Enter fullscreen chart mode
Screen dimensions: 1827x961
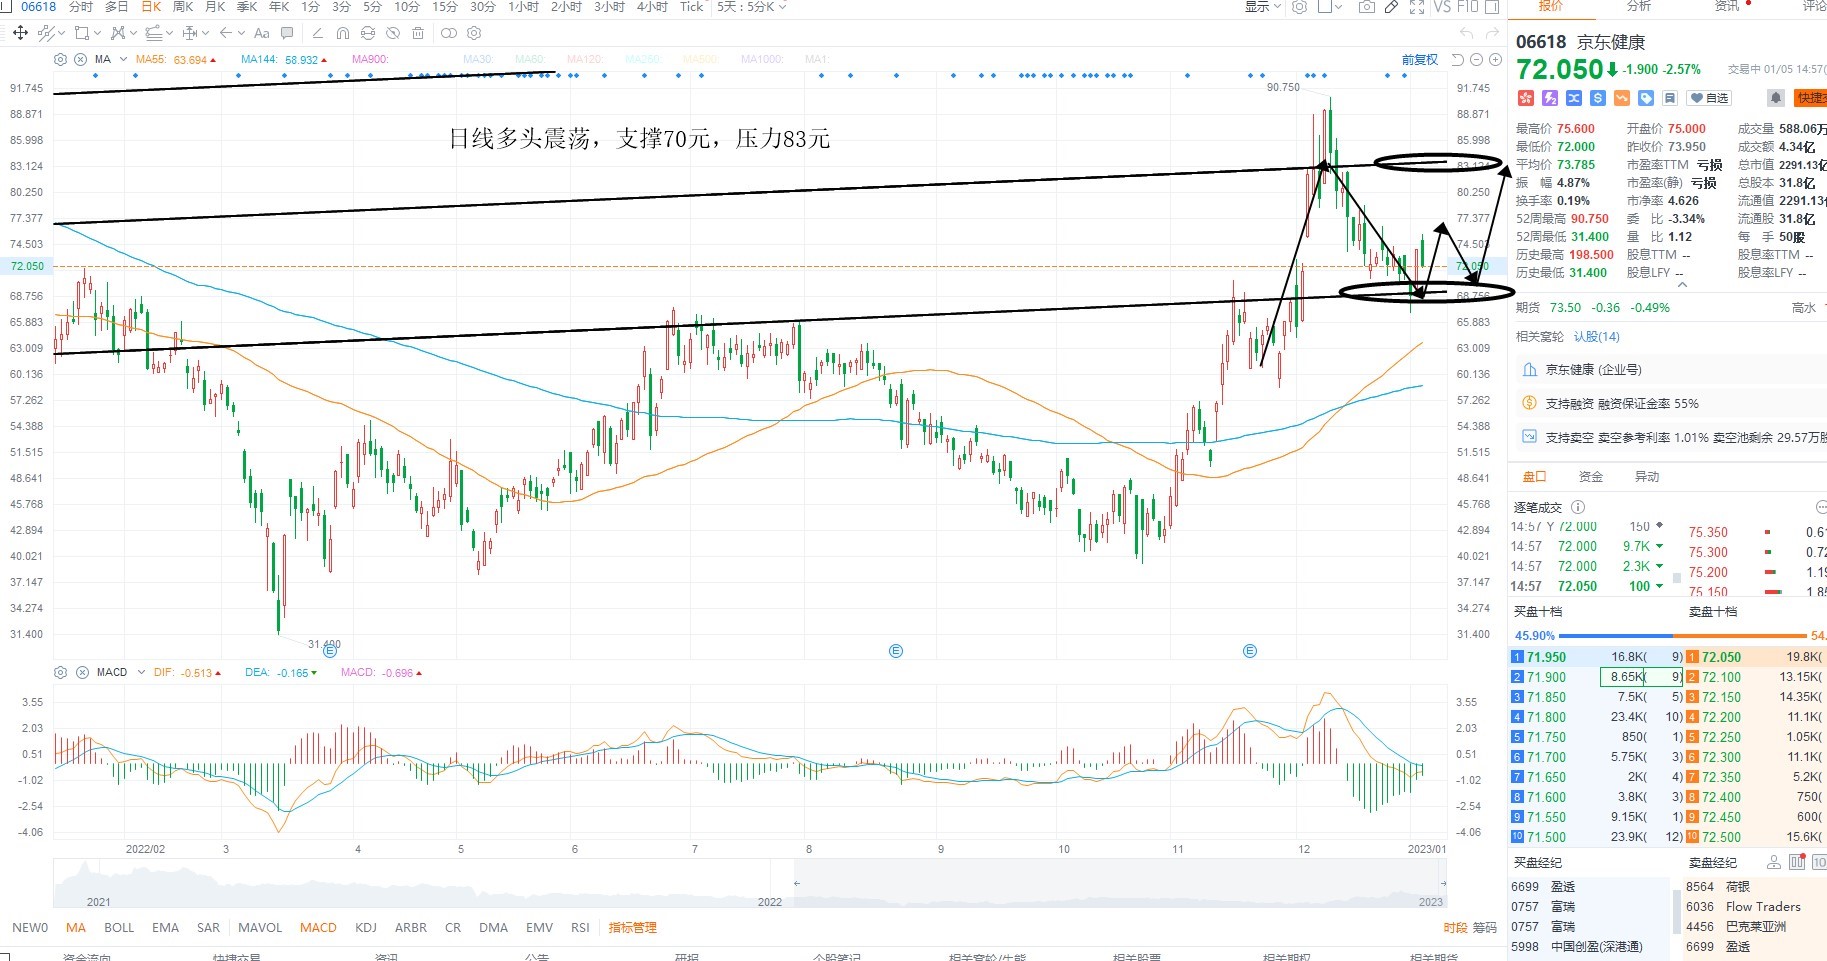pos(1417,7)
